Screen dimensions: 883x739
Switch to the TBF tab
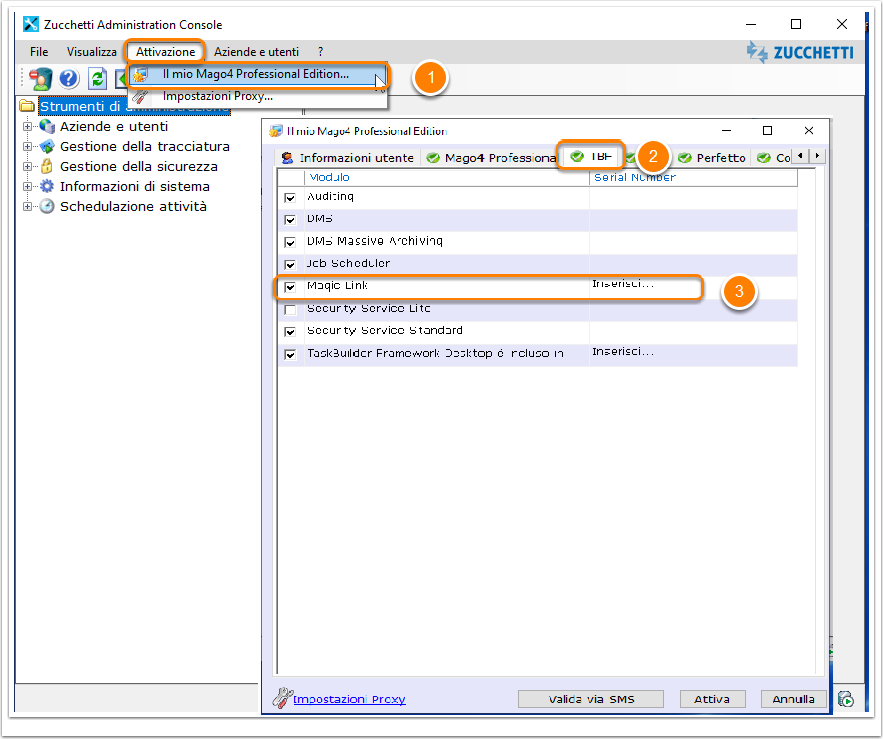(591, 156)
